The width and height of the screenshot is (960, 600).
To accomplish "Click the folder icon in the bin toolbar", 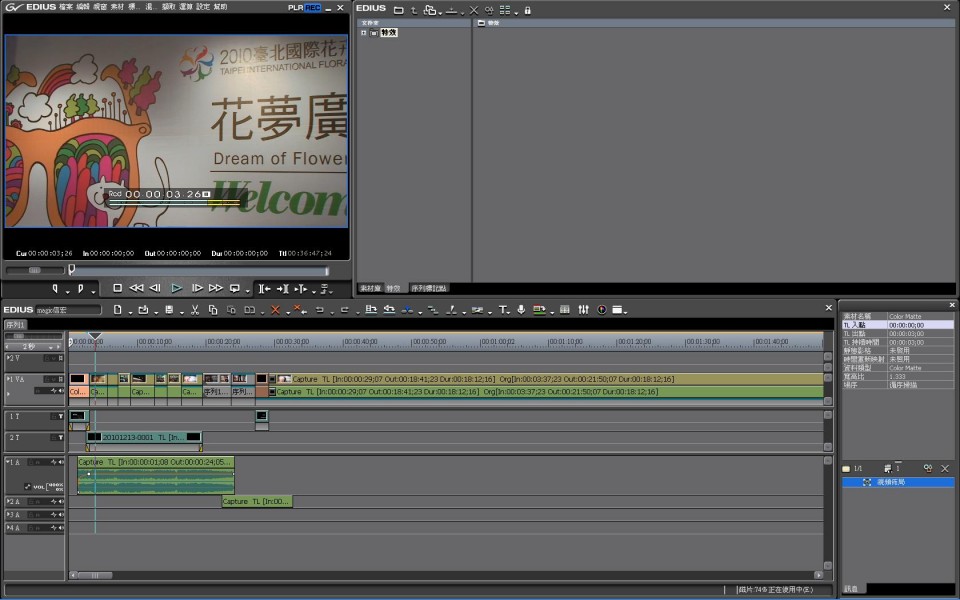I will (x=398, y=9).
